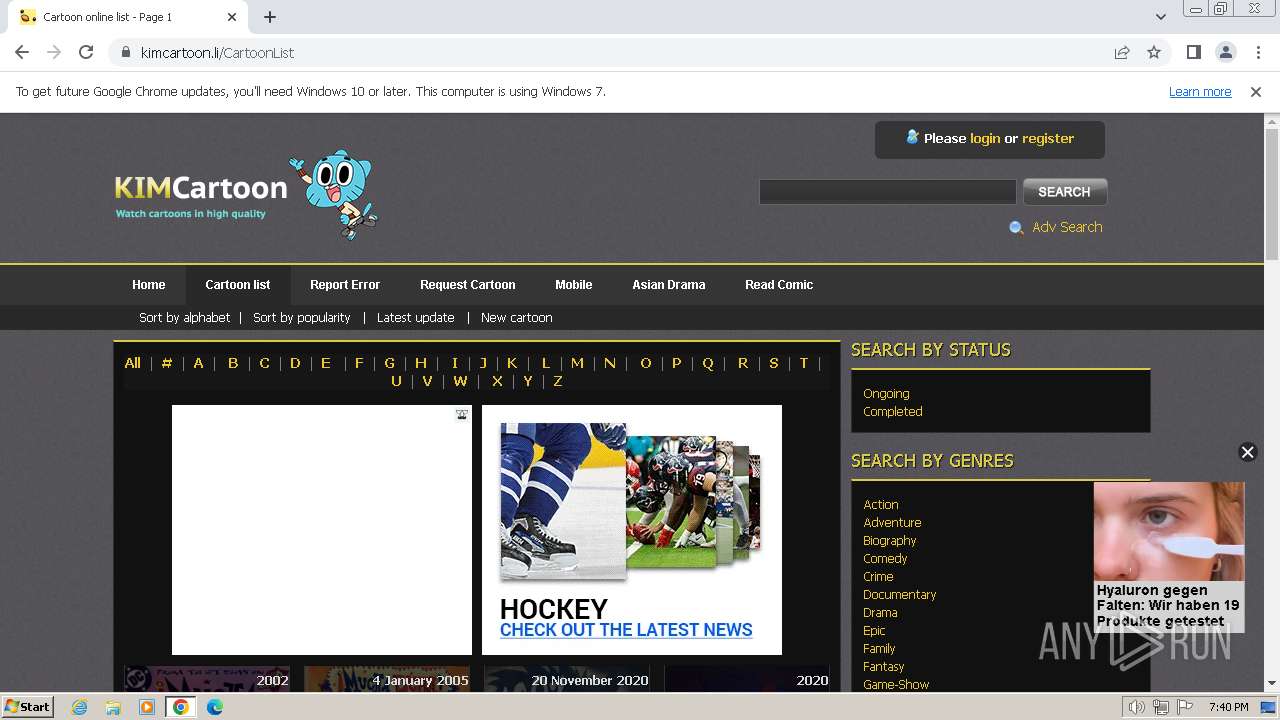Open the Request Cartoon menu item

coord(468,285)
